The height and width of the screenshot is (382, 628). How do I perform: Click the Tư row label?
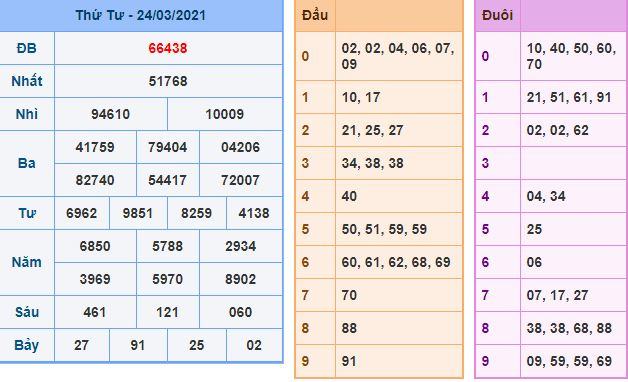(27, 213)
